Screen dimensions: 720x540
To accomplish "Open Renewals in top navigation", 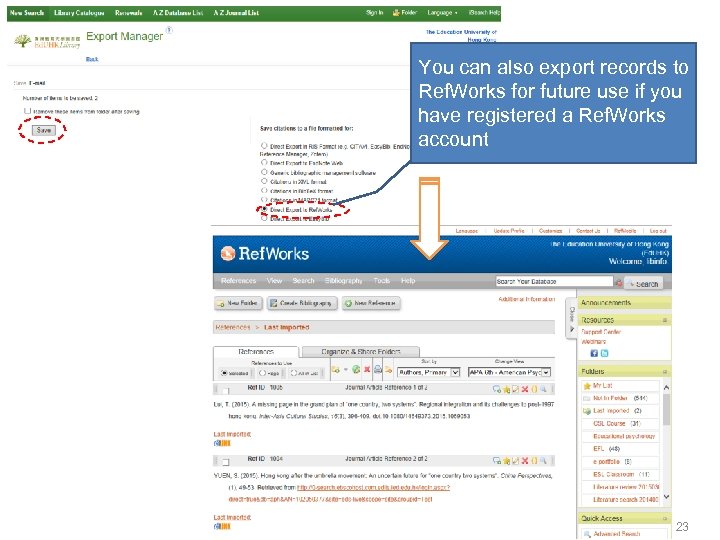I will pyautogui.click(x=129, y=13).
